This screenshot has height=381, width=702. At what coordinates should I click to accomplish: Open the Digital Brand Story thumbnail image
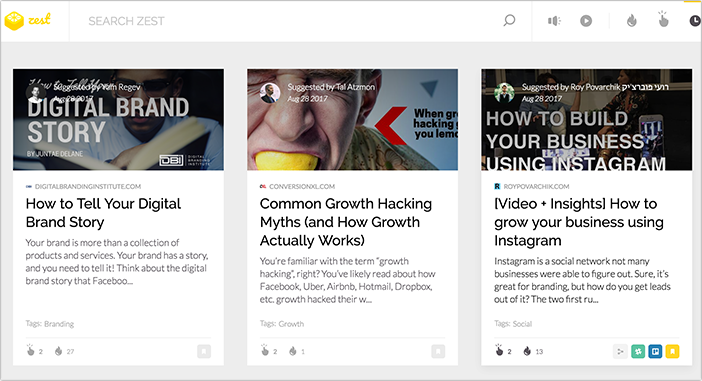coord(118,120)
